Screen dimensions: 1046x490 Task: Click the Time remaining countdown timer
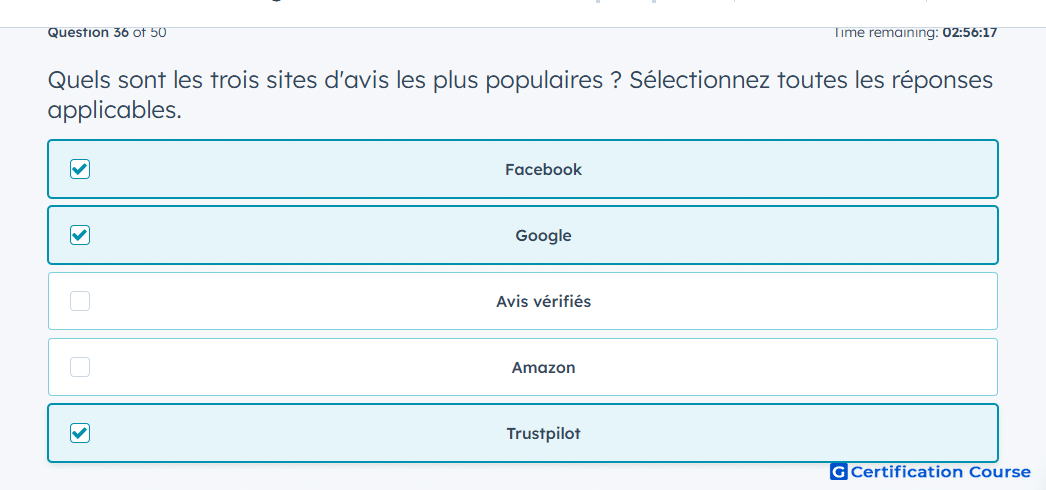point(915,32)
